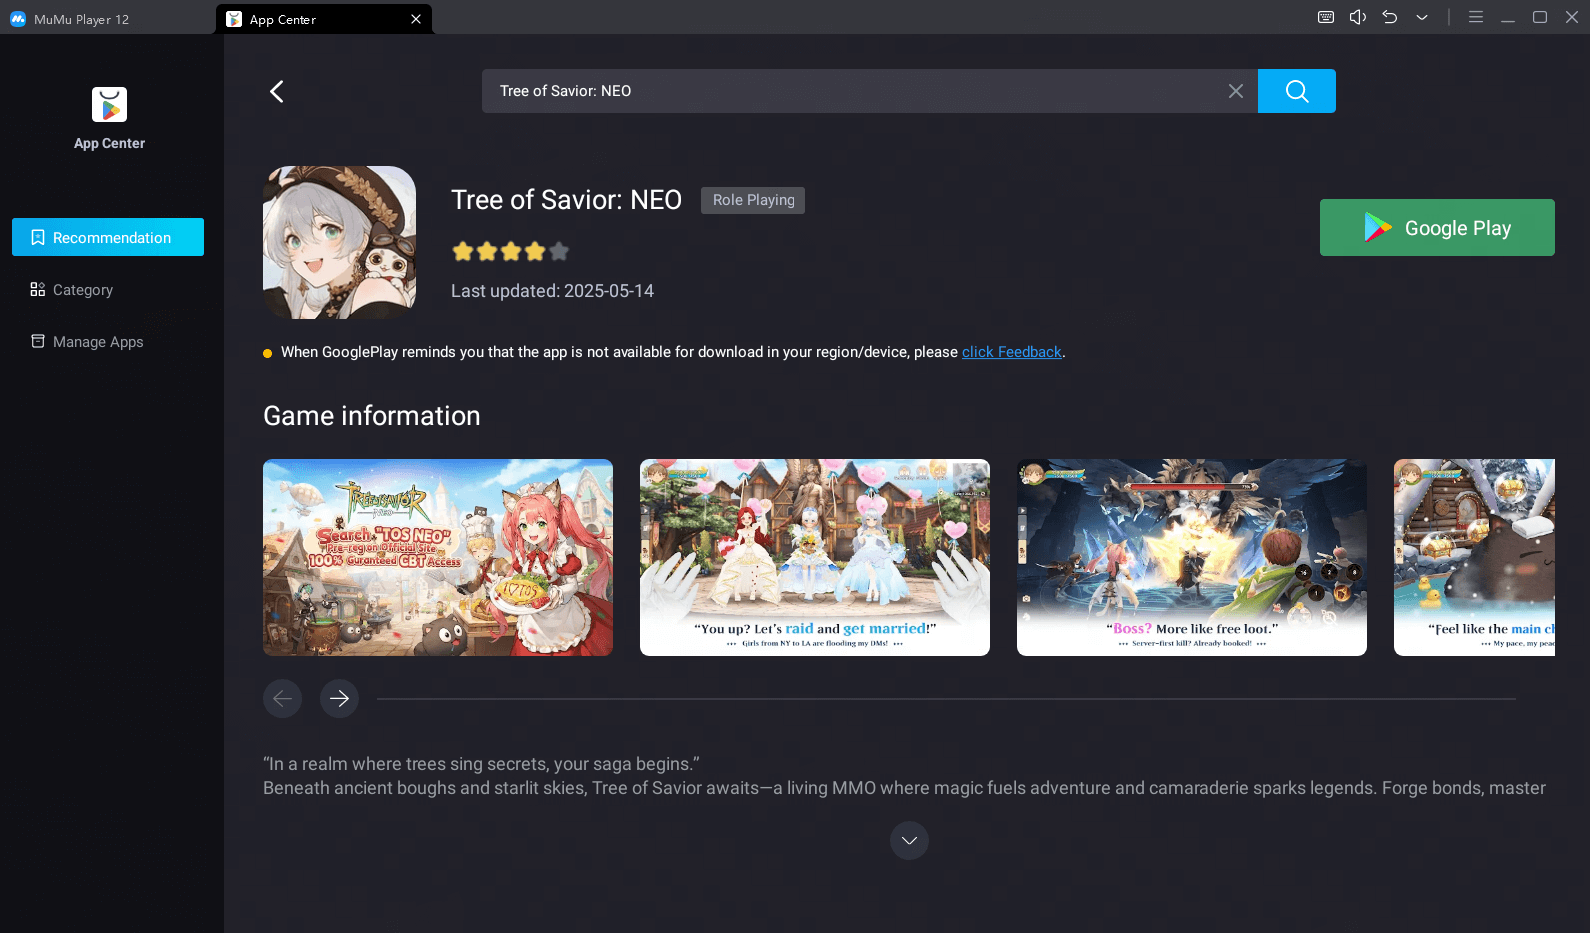Click the MuMu Player logo icon
Viewport: 1590px width, 933px height.
point(18,19)
